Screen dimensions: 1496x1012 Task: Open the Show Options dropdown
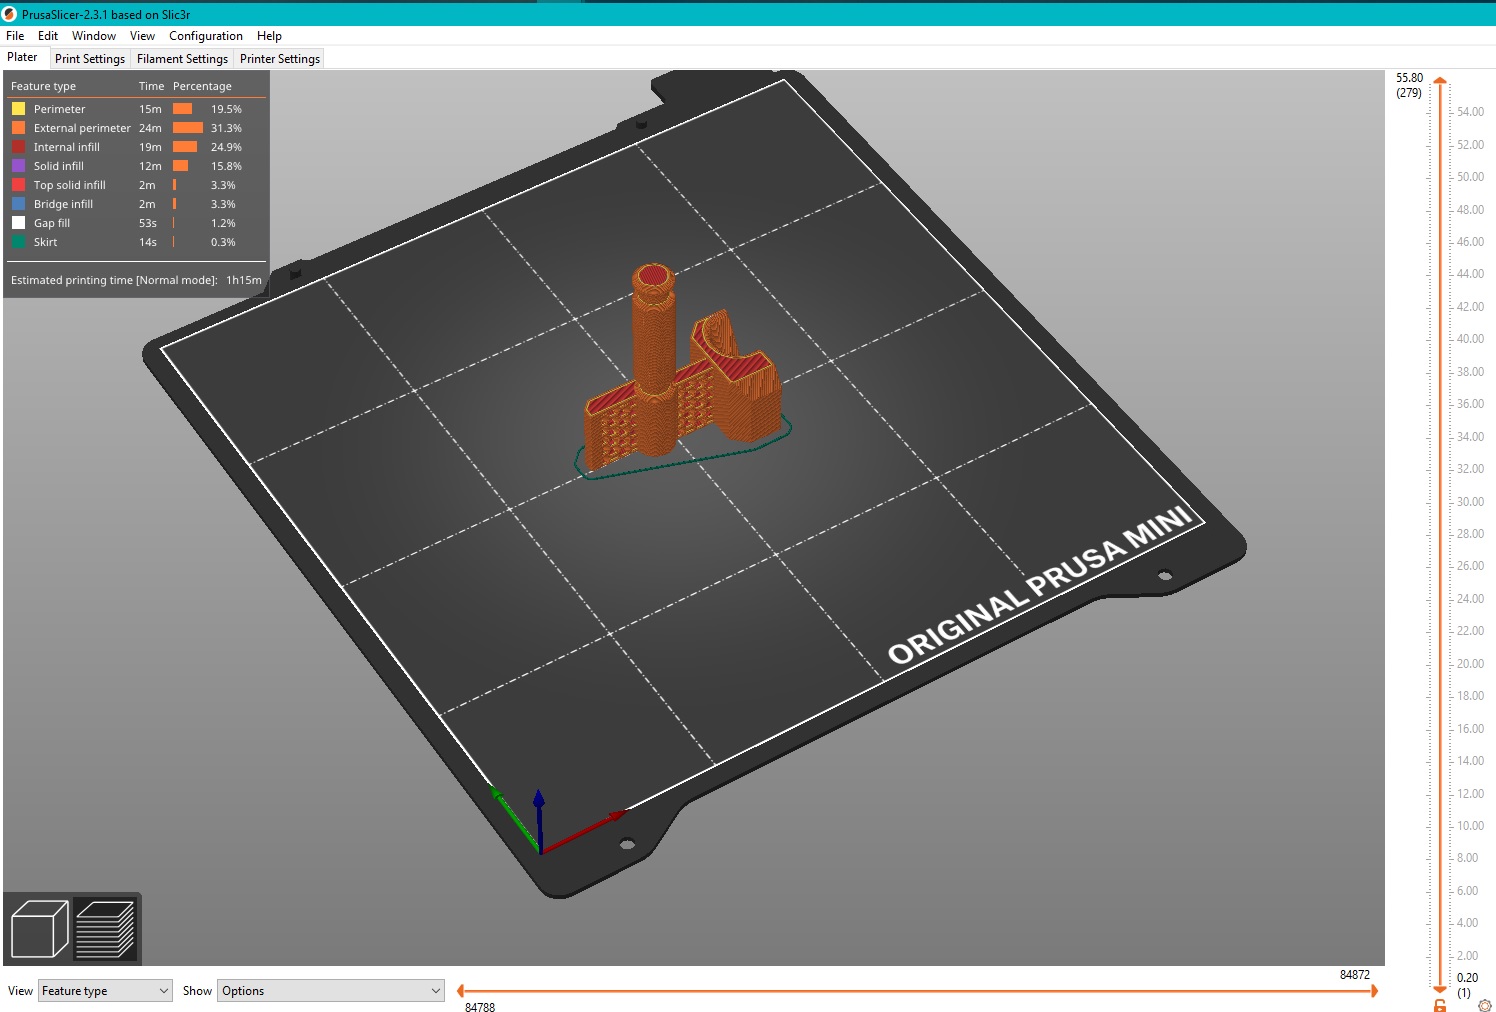click(331, 991)
